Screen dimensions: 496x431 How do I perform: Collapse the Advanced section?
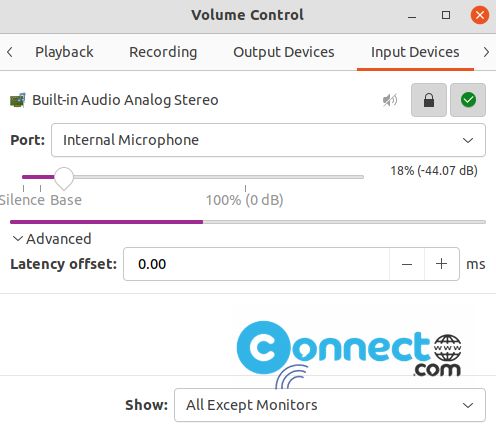coord(52,239)
